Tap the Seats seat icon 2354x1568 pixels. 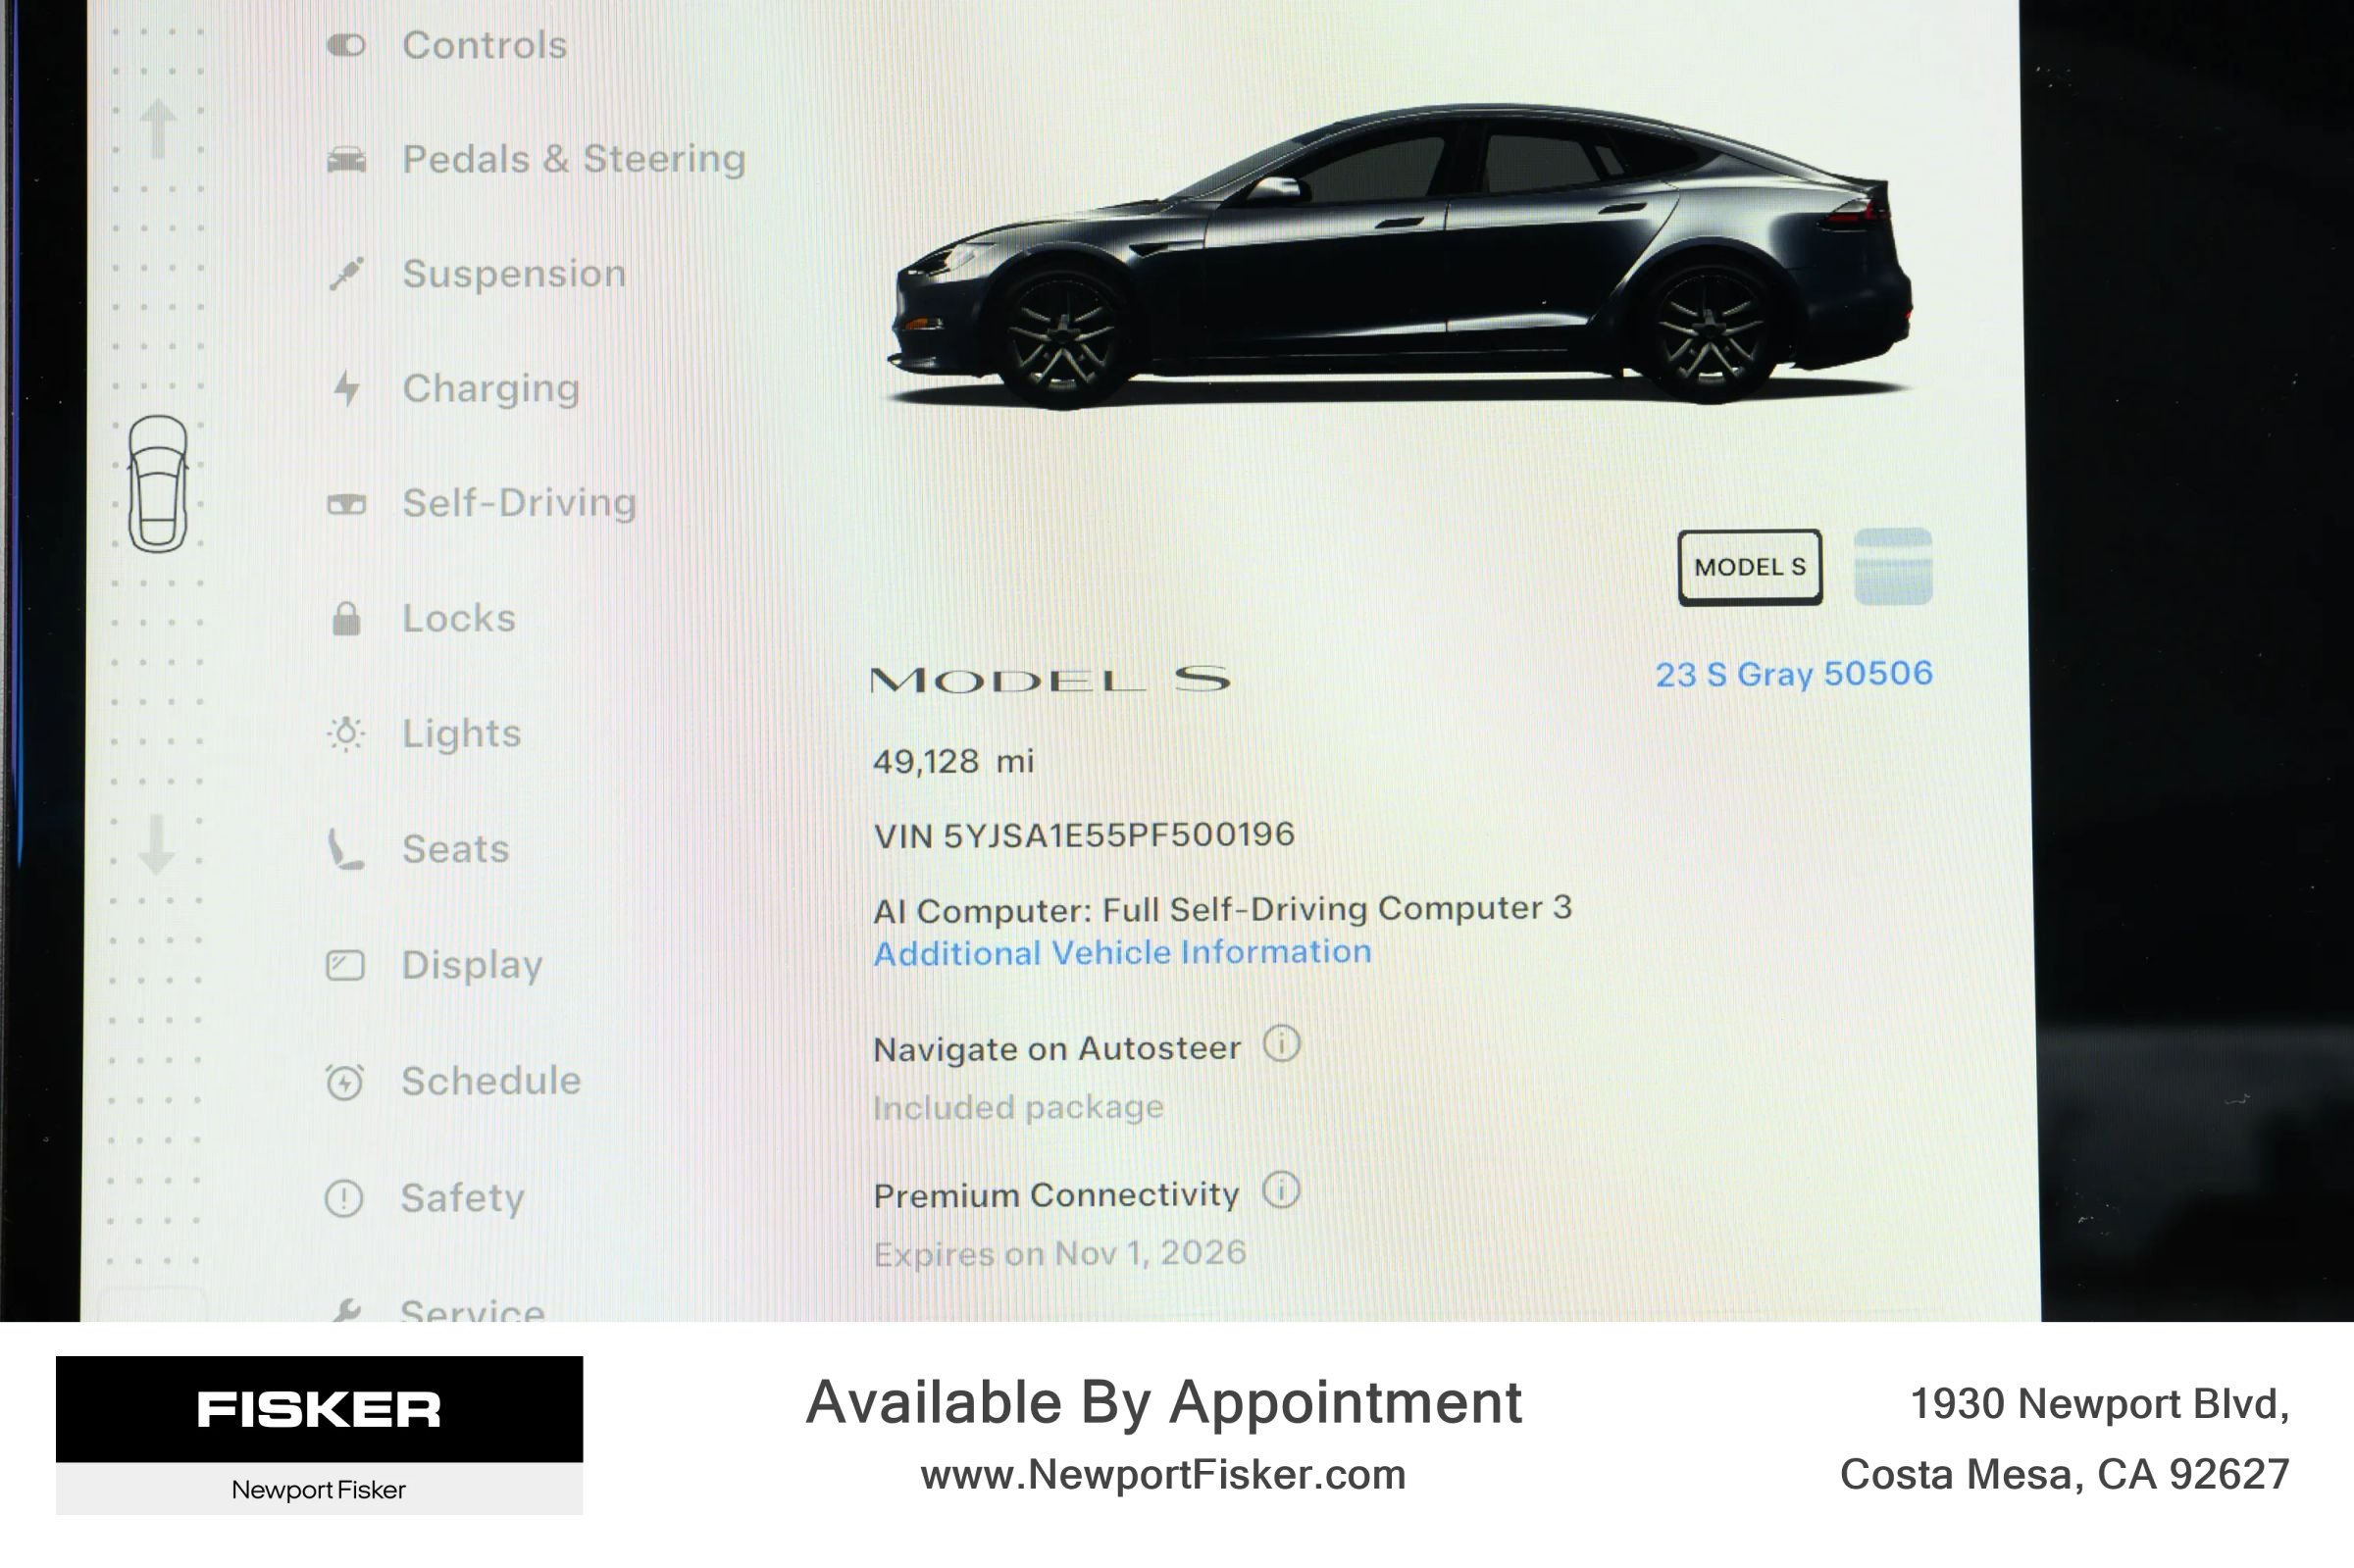[346, 849]
